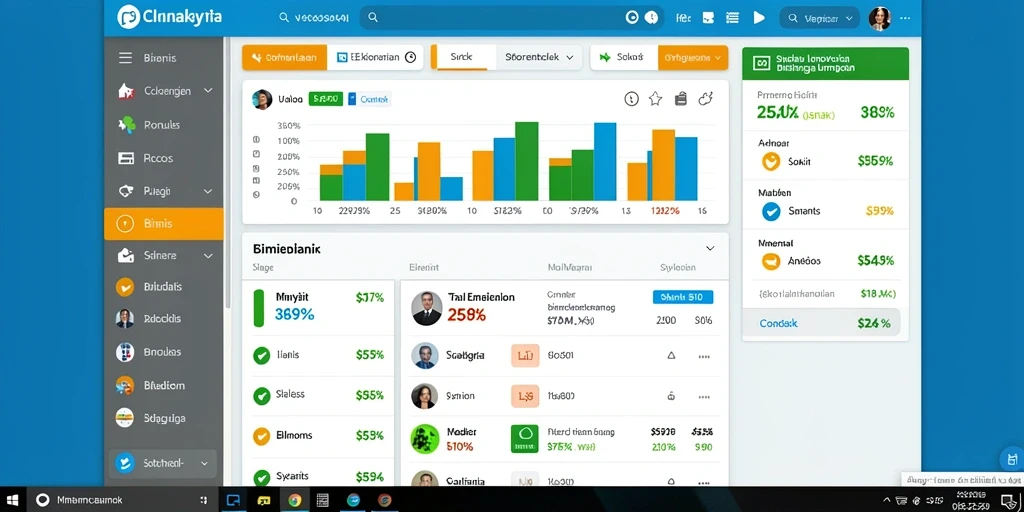Click the star favorite icon above chart
This screenshot has width=1024, height=512.
[655, 99]
